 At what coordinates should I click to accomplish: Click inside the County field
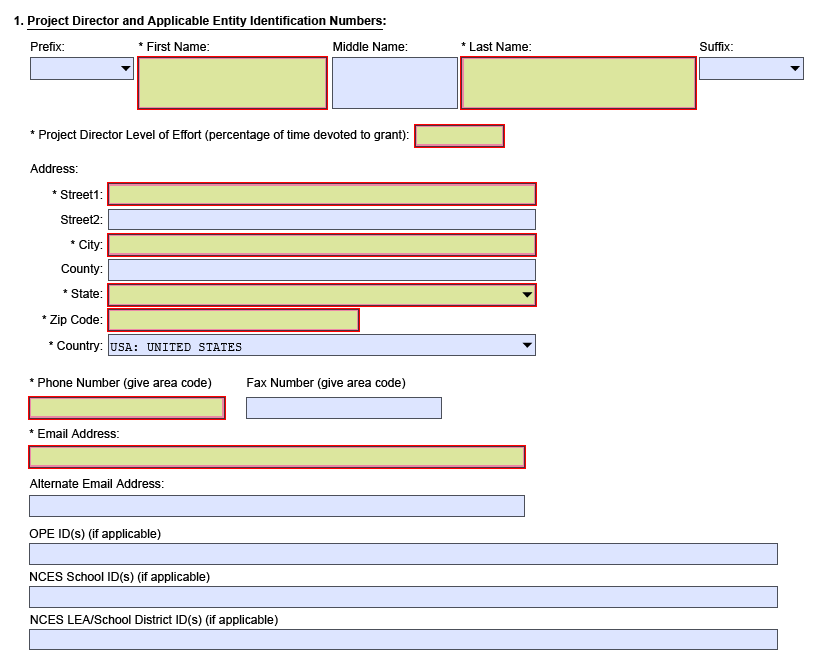(x=322, y=269)
